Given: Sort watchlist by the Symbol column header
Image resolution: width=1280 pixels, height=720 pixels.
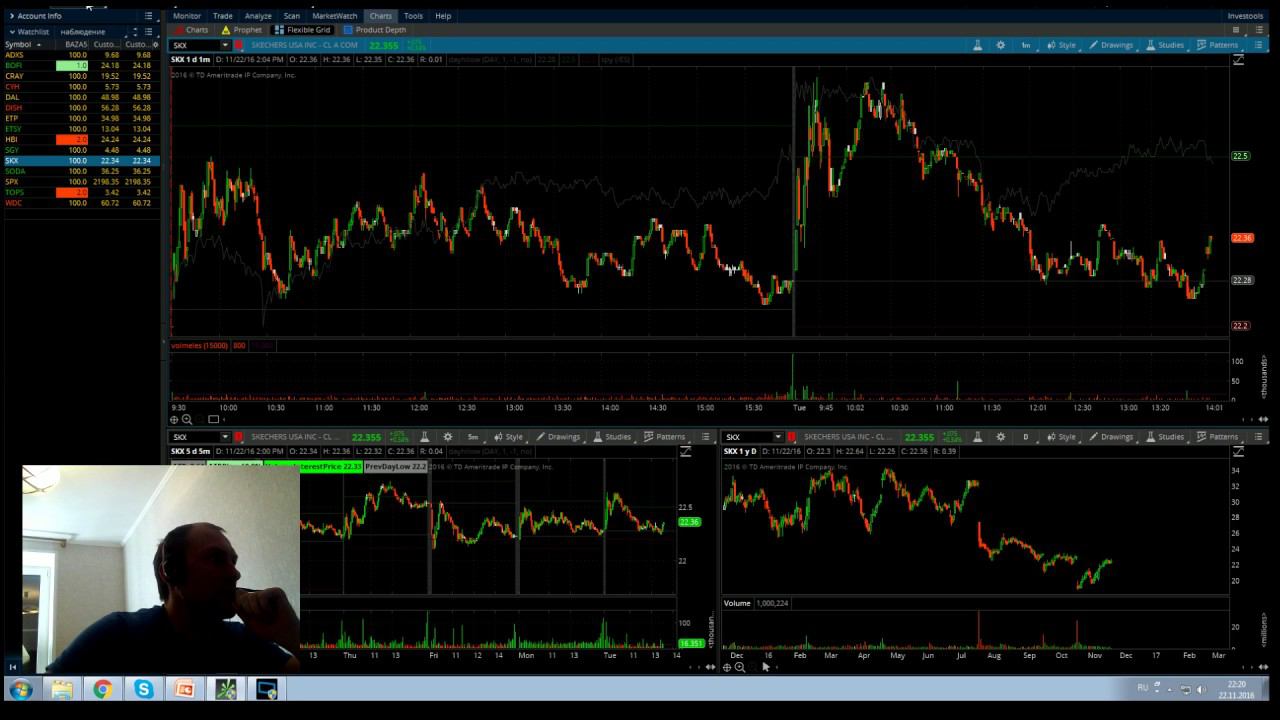Looking at the screenshot, I should [22, 45].
